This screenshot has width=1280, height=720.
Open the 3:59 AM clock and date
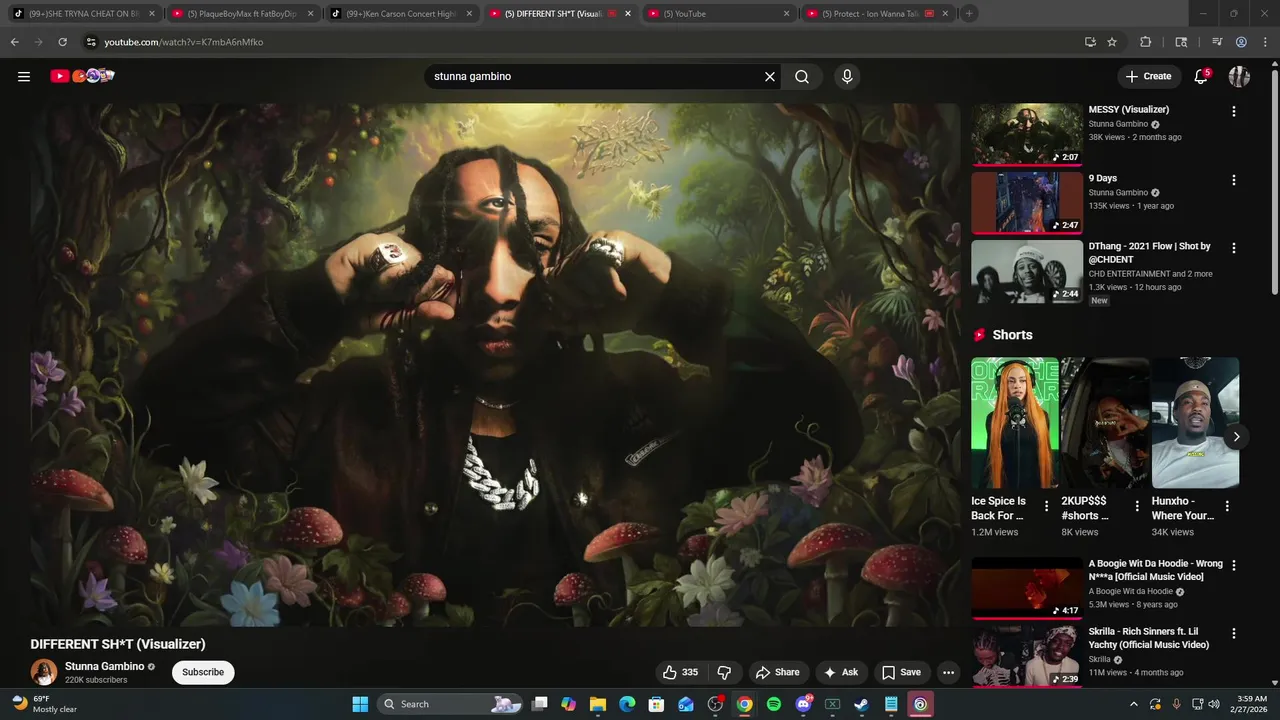click(x=1251, y=704)
